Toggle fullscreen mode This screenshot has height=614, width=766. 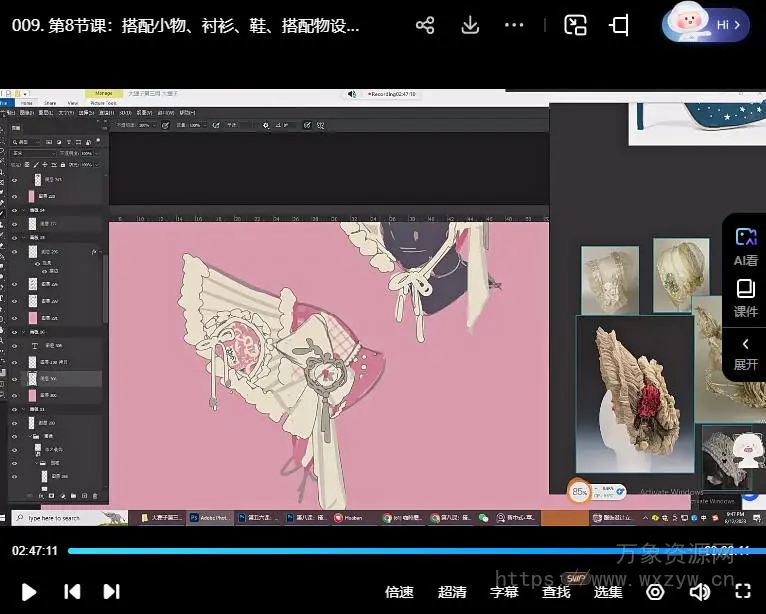[x=743, y=591]
